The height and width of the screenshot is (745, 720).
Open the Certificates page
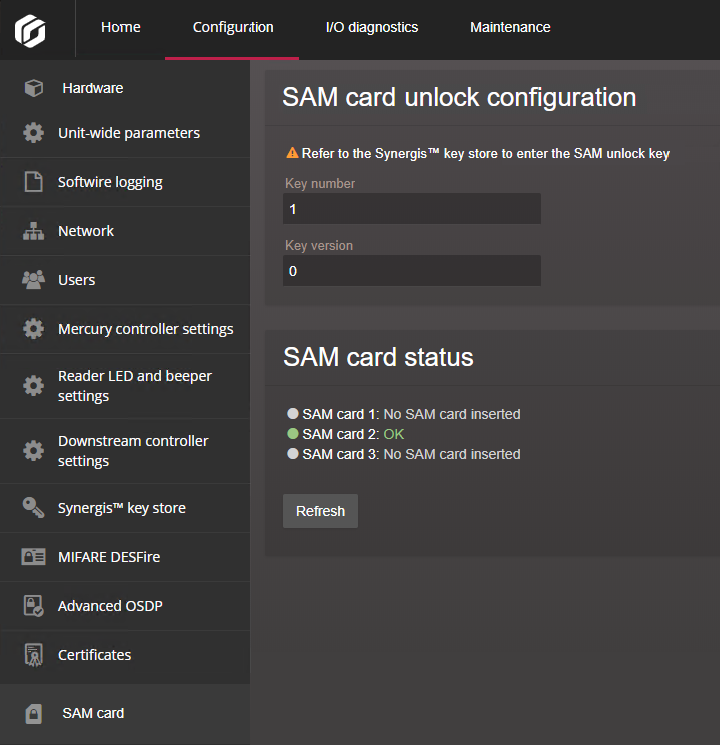pyautogui.click(x=125, y=655)
